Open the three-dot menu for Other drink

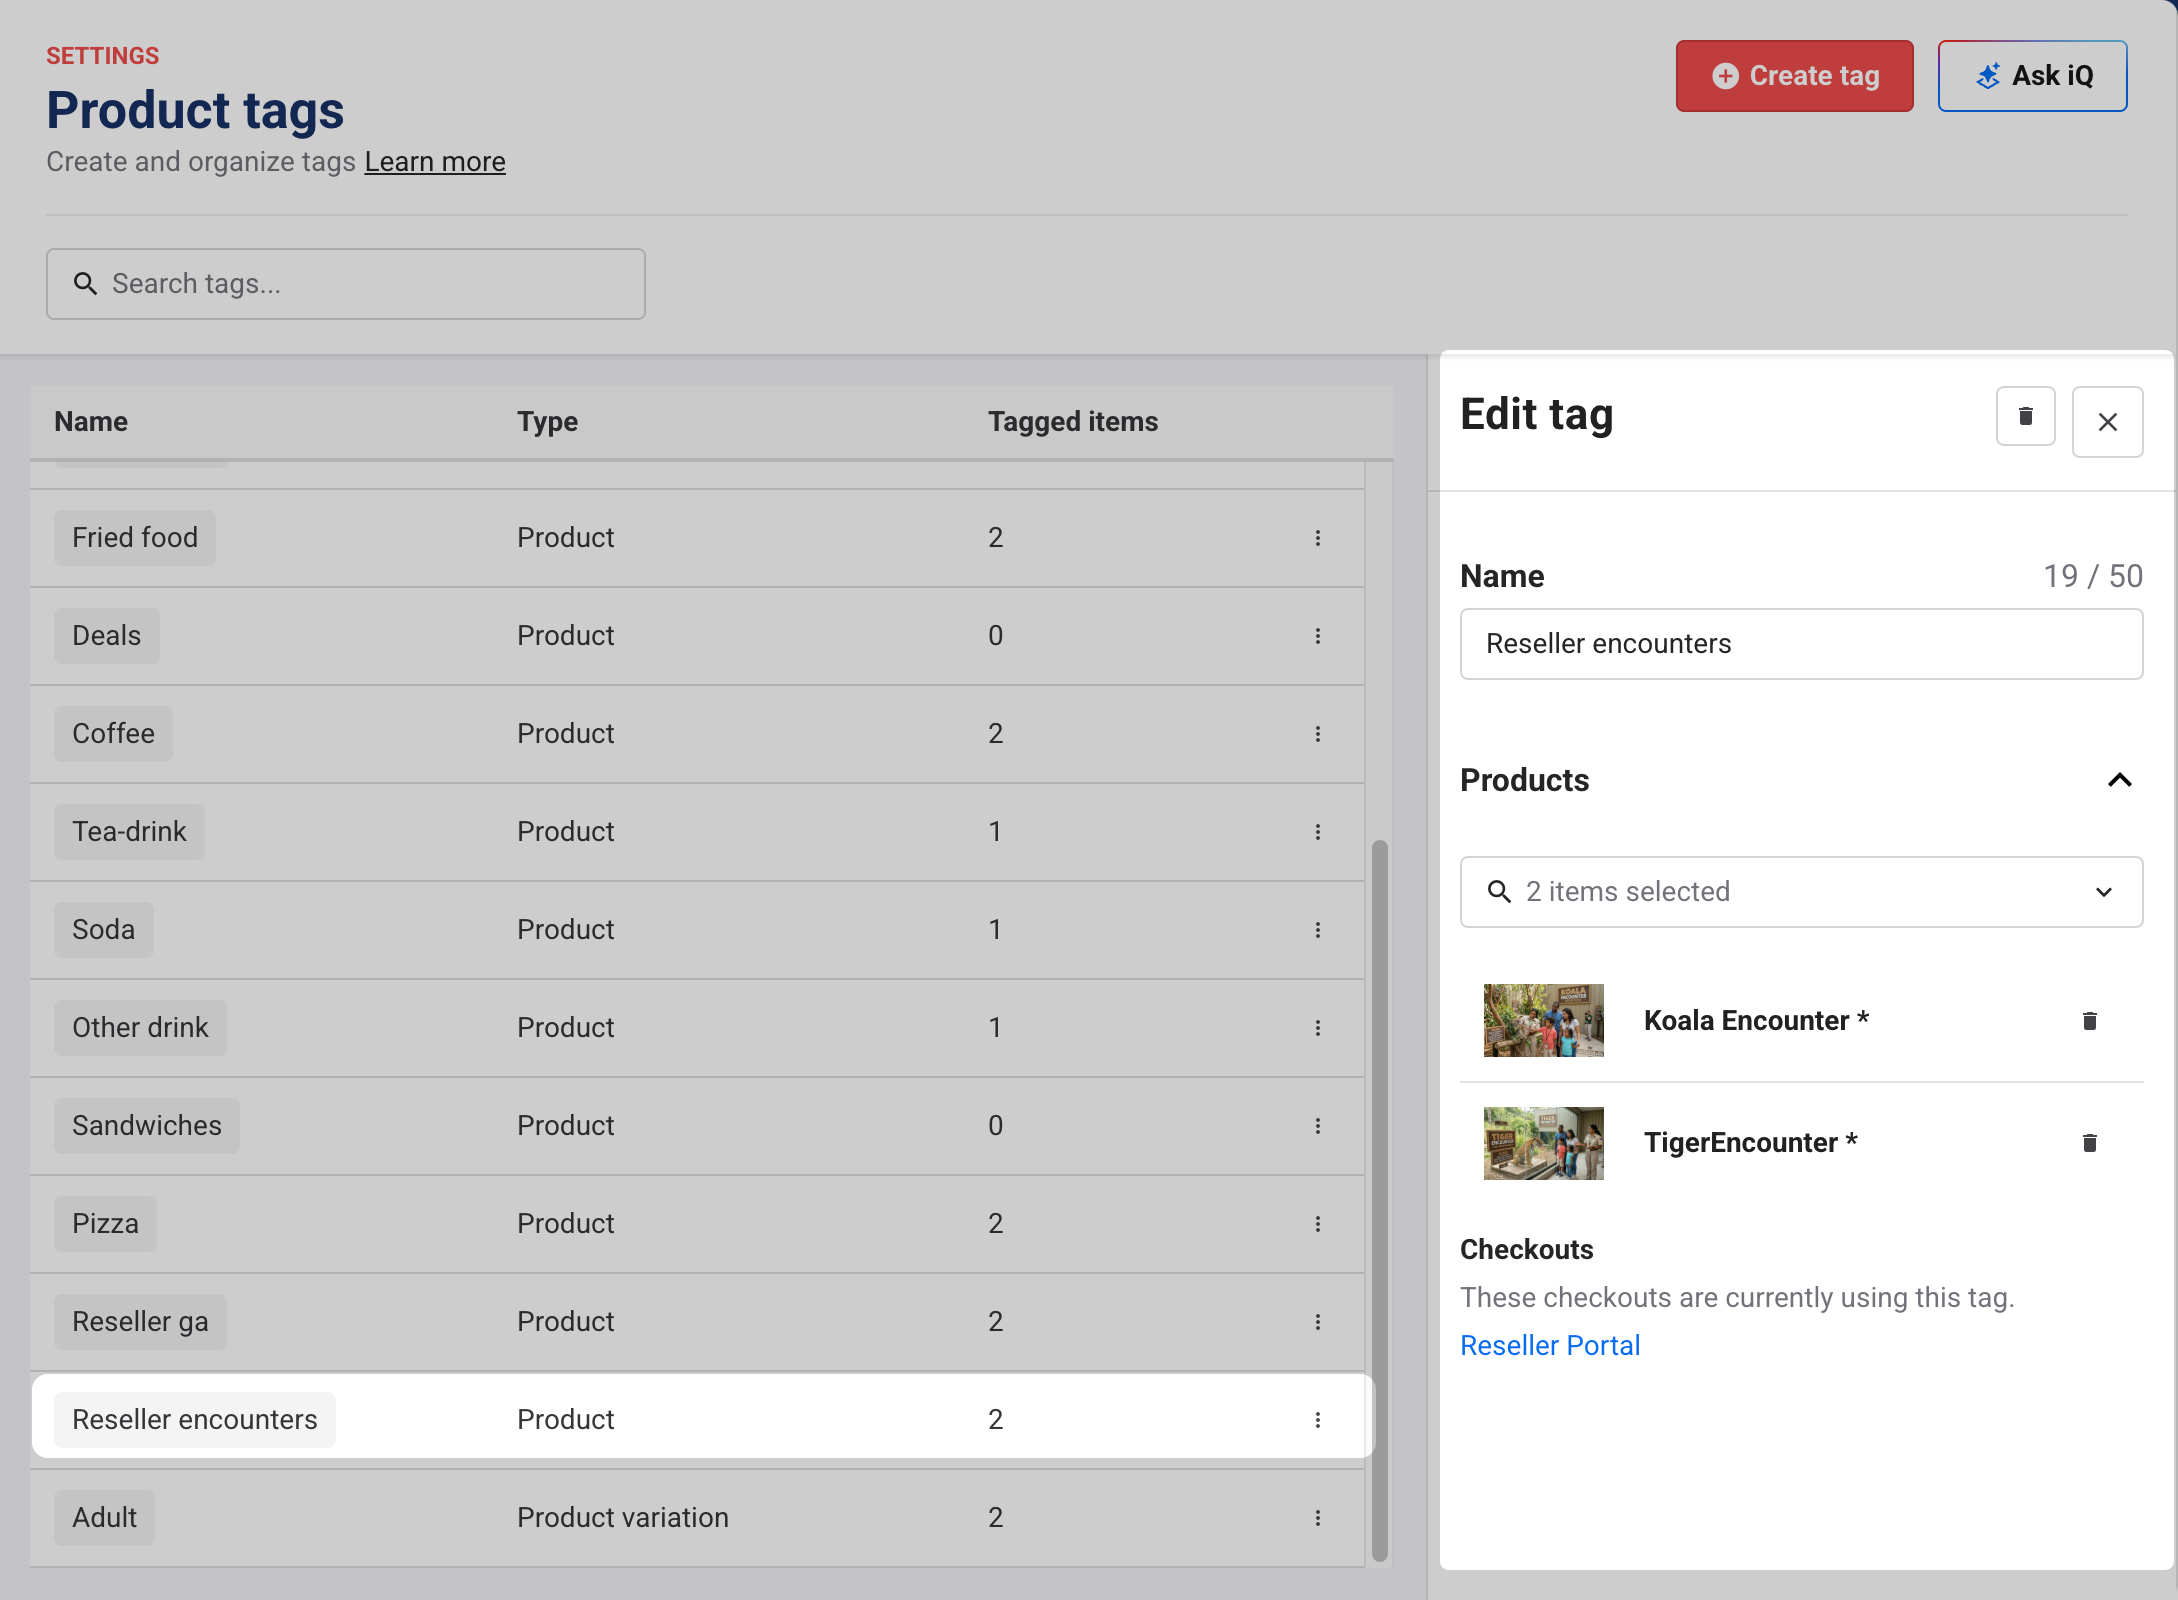[x=1318, y=1028]
